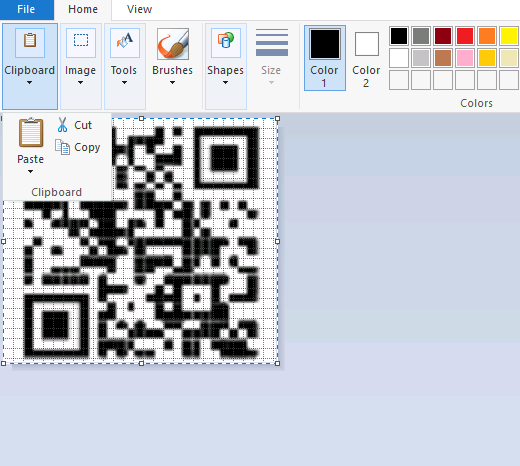Screen dimensions: 520x466
Task: Expand the Tools dropdown arrow
Action: point(124,83)
